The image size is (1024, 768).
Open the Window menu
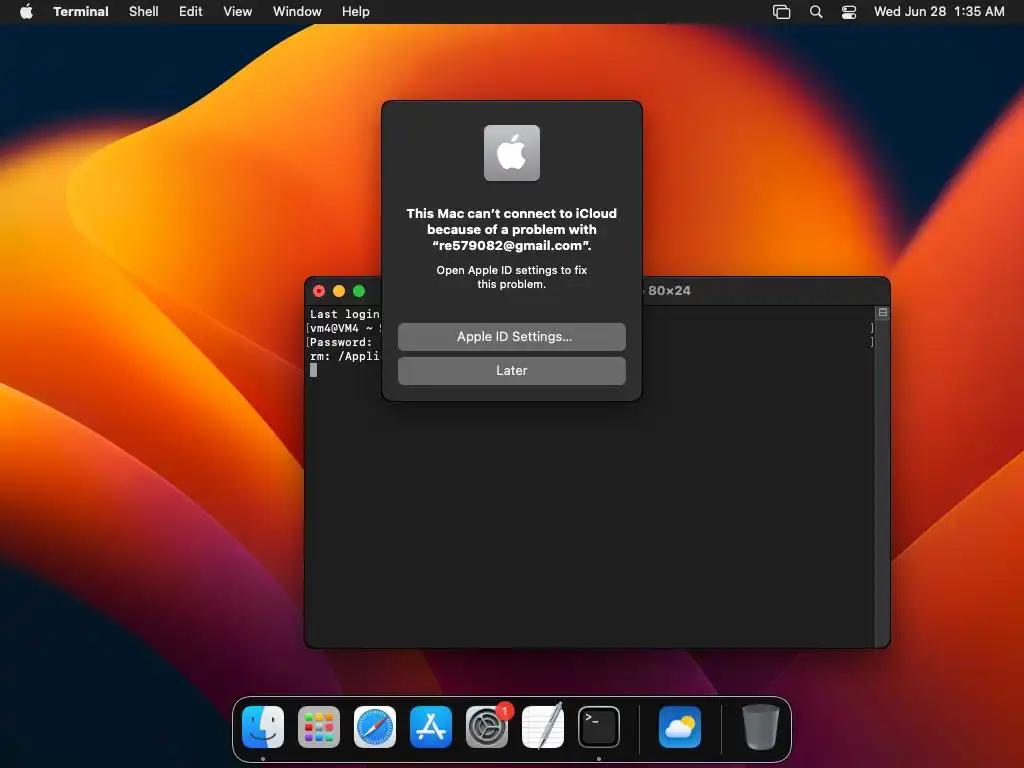297,11
